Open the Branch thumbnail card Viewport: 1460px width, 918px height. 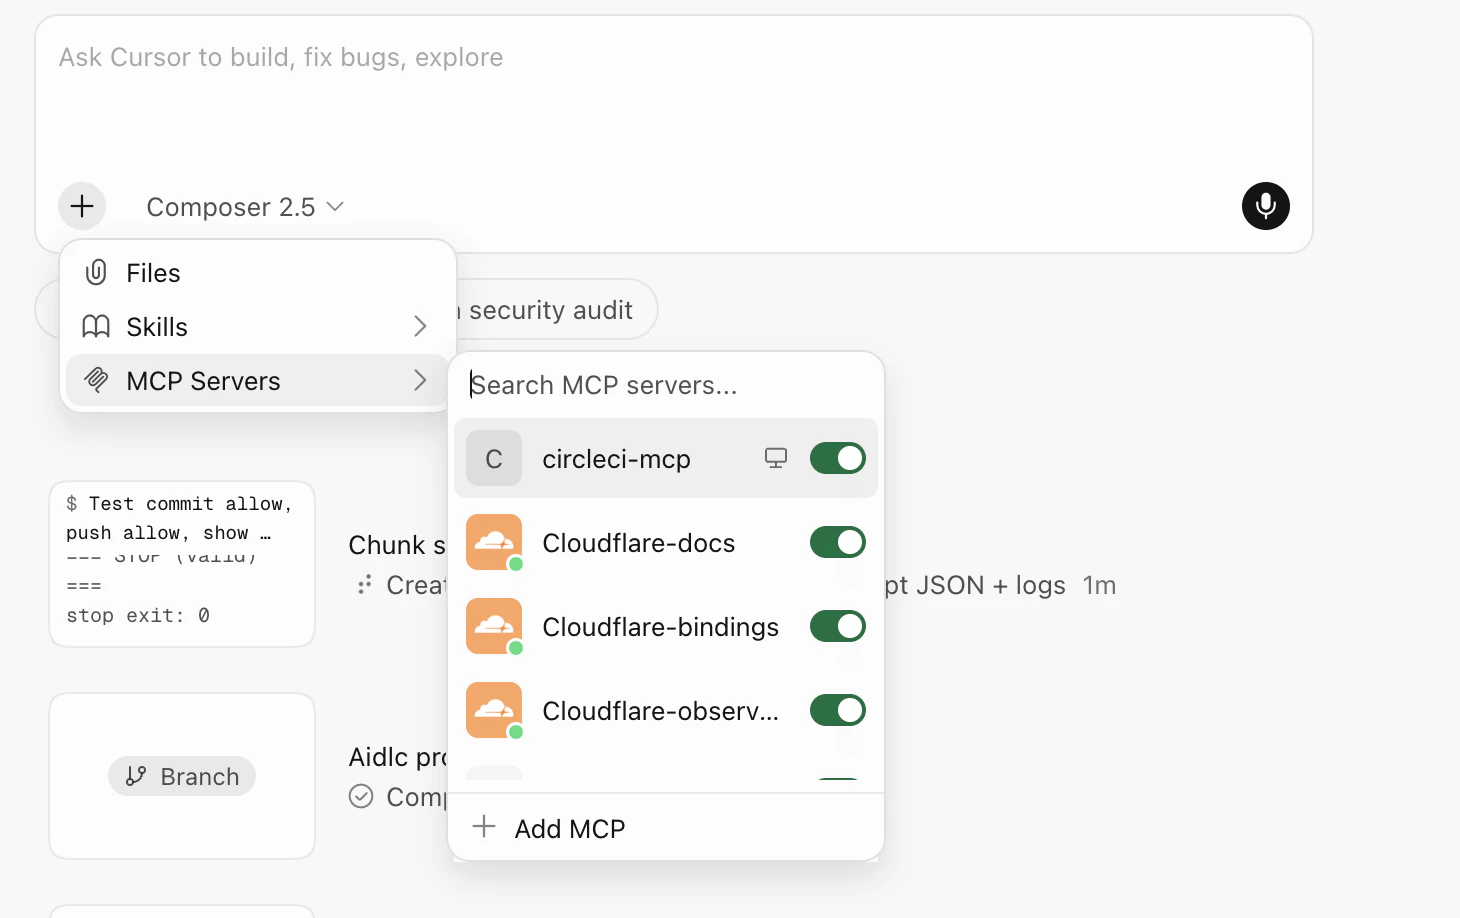click(x=182, y=776)
